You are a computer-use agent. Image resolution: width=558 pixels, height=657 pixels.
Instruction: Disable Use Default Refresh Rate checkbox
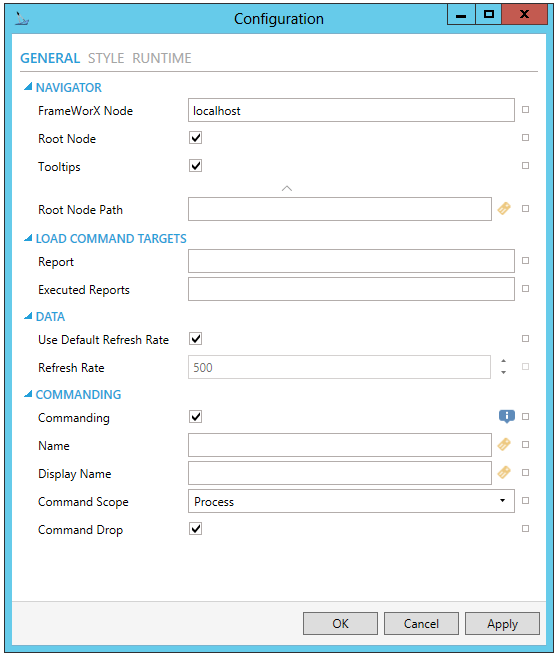pos(196,339)
